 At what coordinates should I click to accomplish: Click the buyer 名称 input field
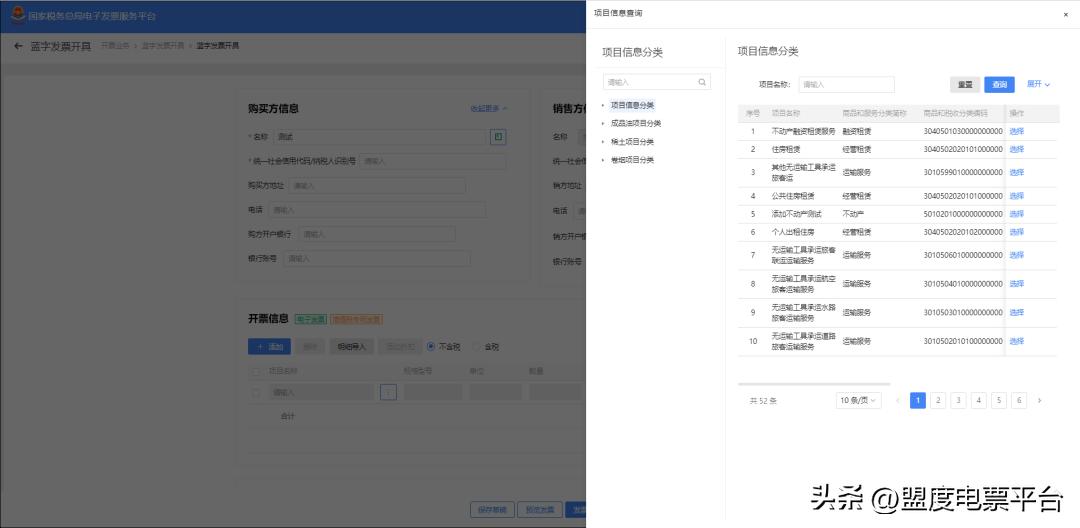click(380, 138)
